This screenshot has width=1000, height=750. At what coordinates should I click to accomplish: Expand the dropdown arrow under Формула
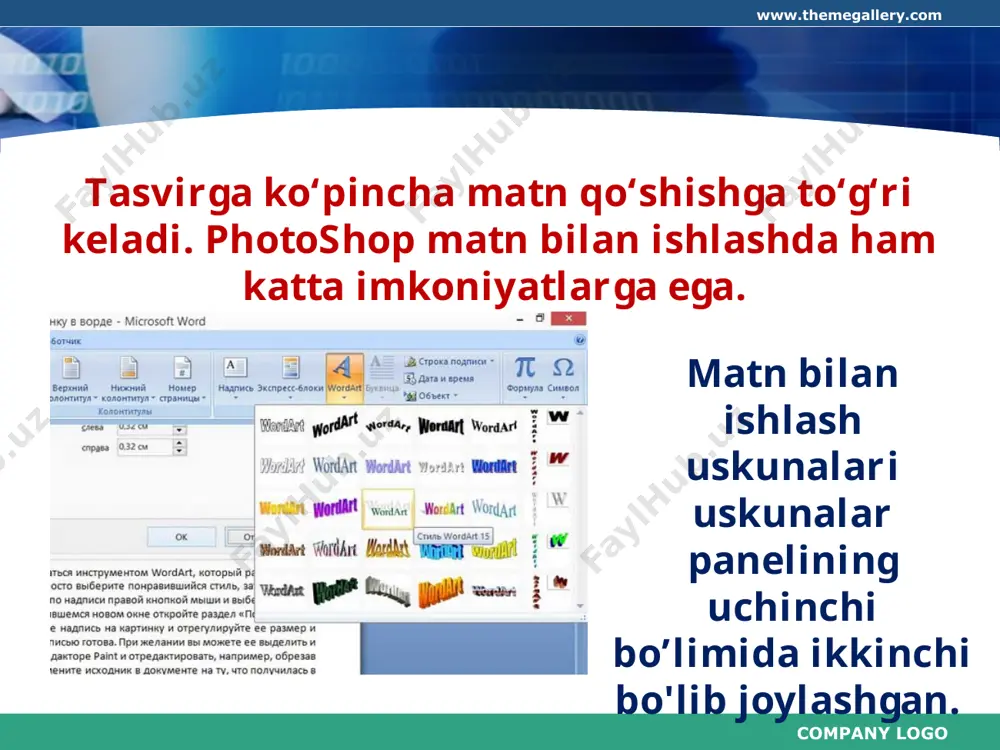pyautogui.click(x=525, y=398)
